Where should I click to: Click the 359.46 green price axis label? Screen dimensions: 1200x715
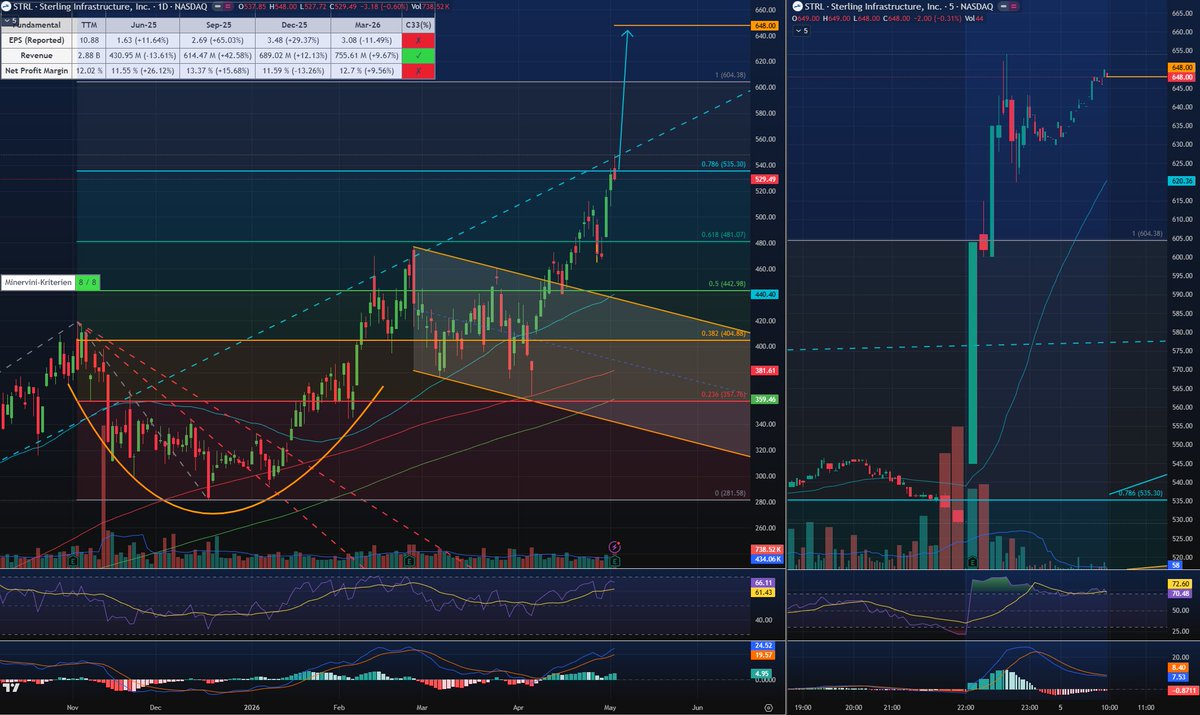coord(765,399)
